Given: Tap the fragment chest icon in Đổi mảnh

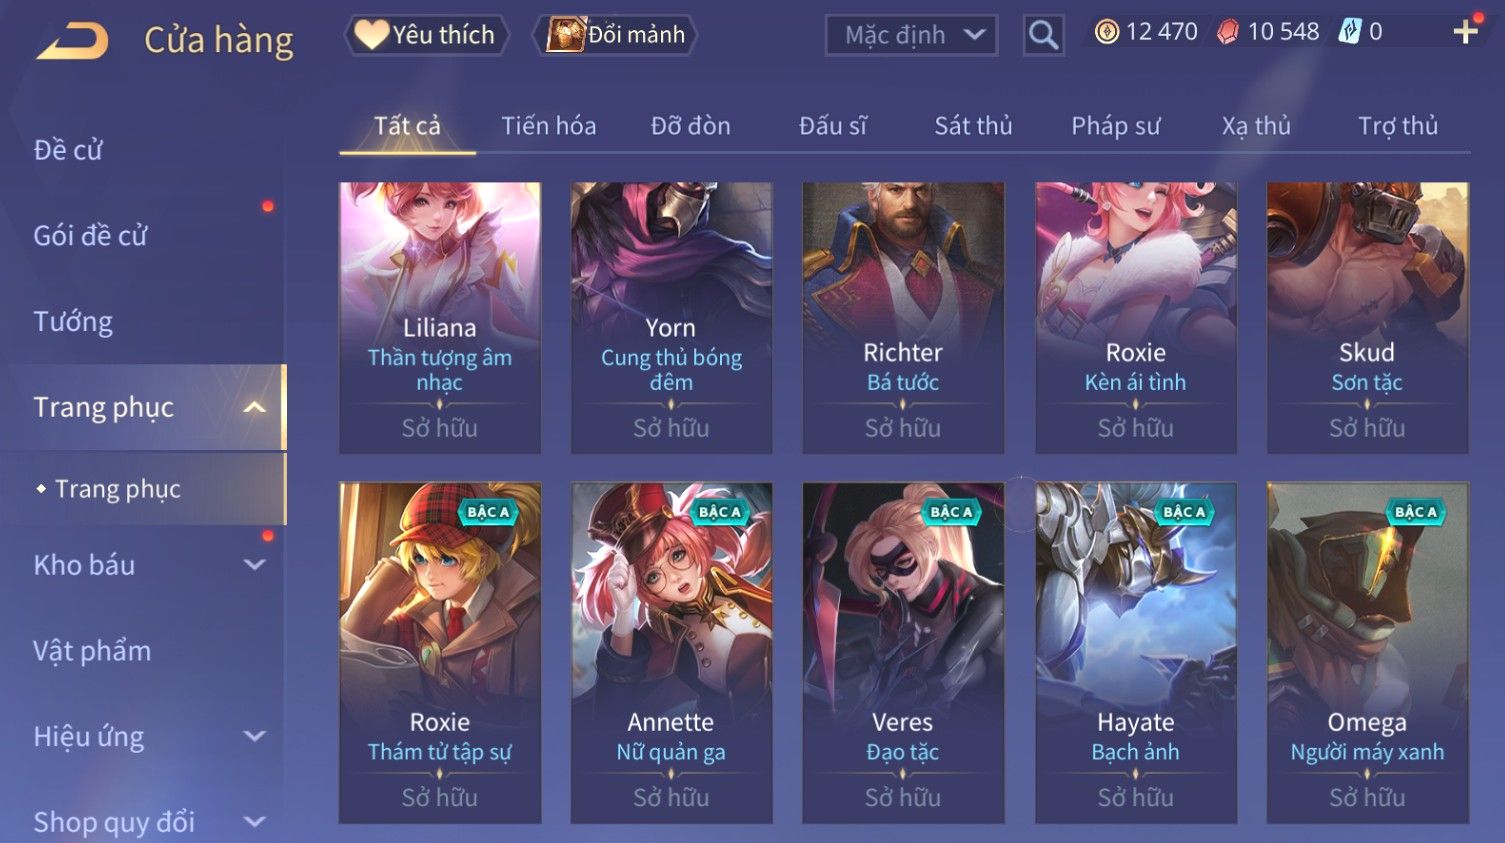Looking at the screenshot, I should [x=565, y=35].
